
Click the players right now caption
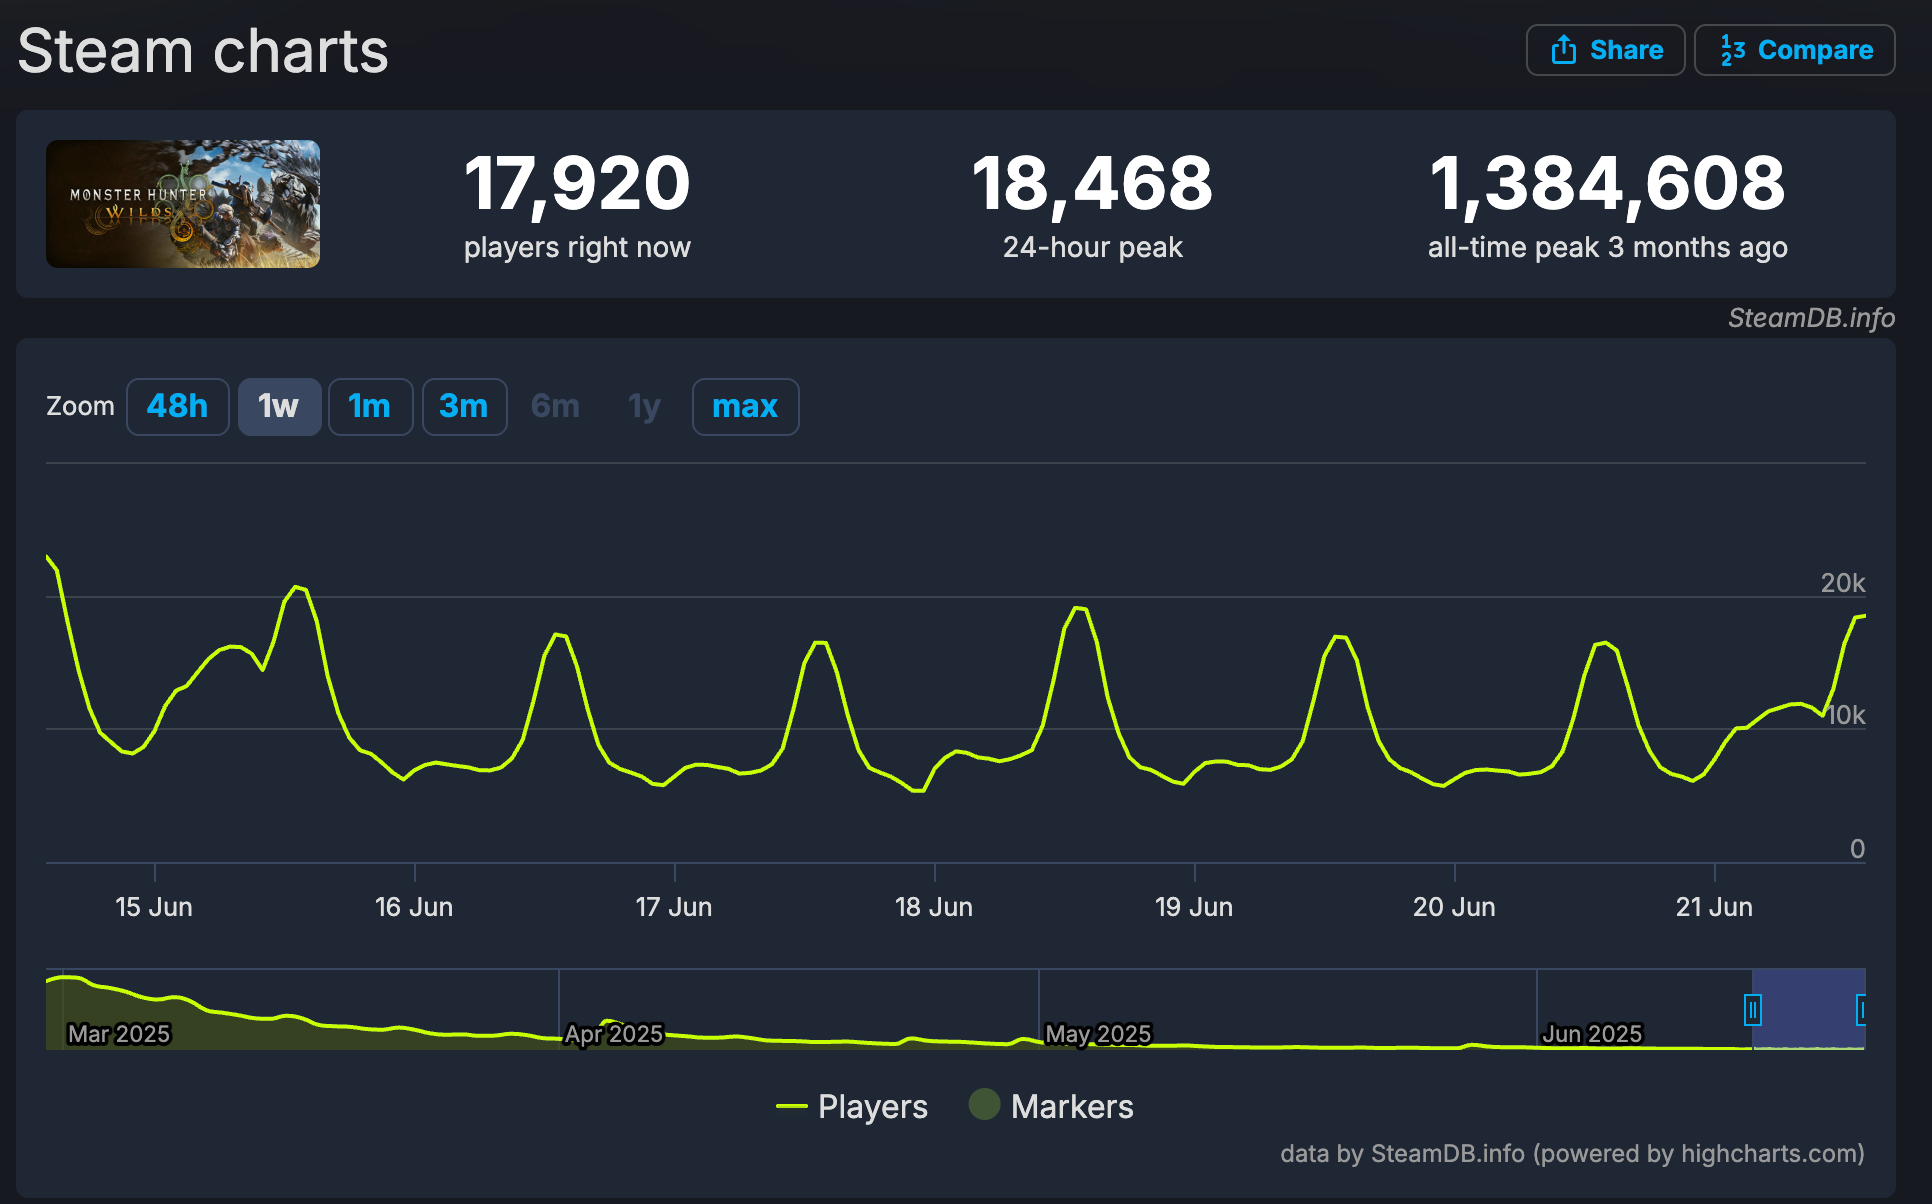tap(577, 247)
